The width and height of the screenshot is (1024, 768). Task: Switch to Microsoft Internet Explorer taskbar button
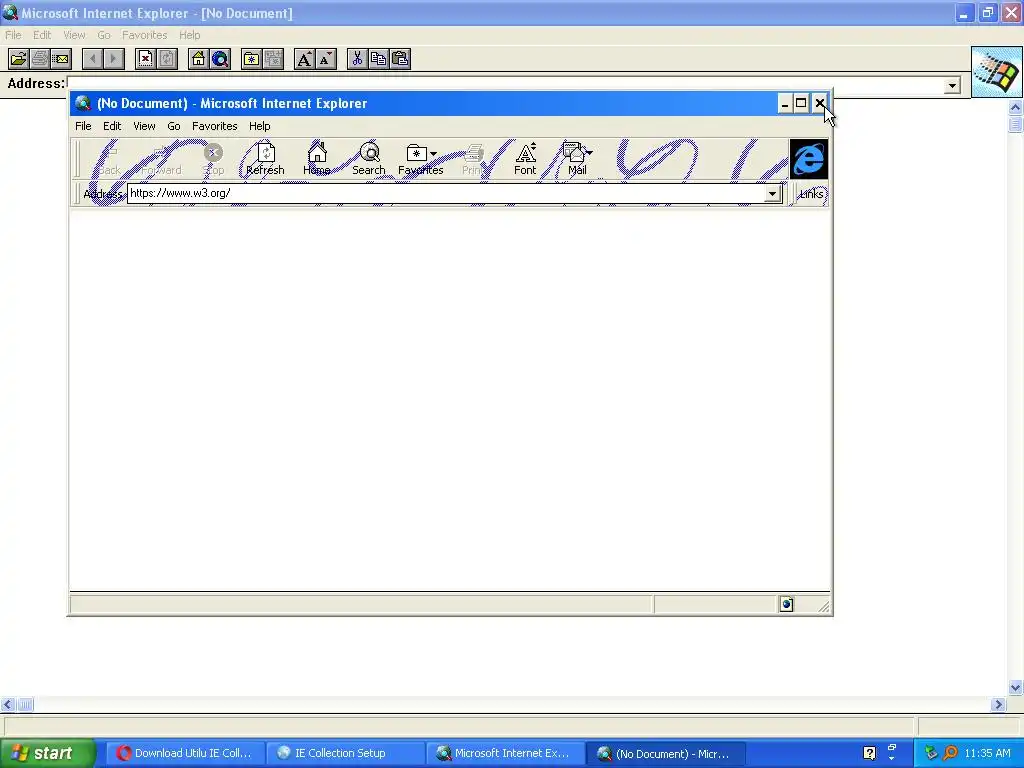pos(505,753)
